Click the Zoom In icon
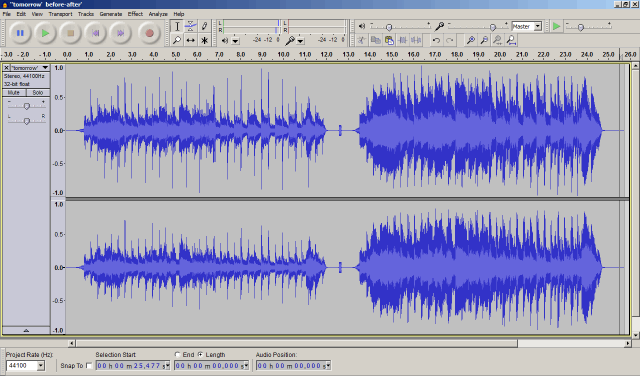The image size is (640, 376). click(x=471, y=40)
